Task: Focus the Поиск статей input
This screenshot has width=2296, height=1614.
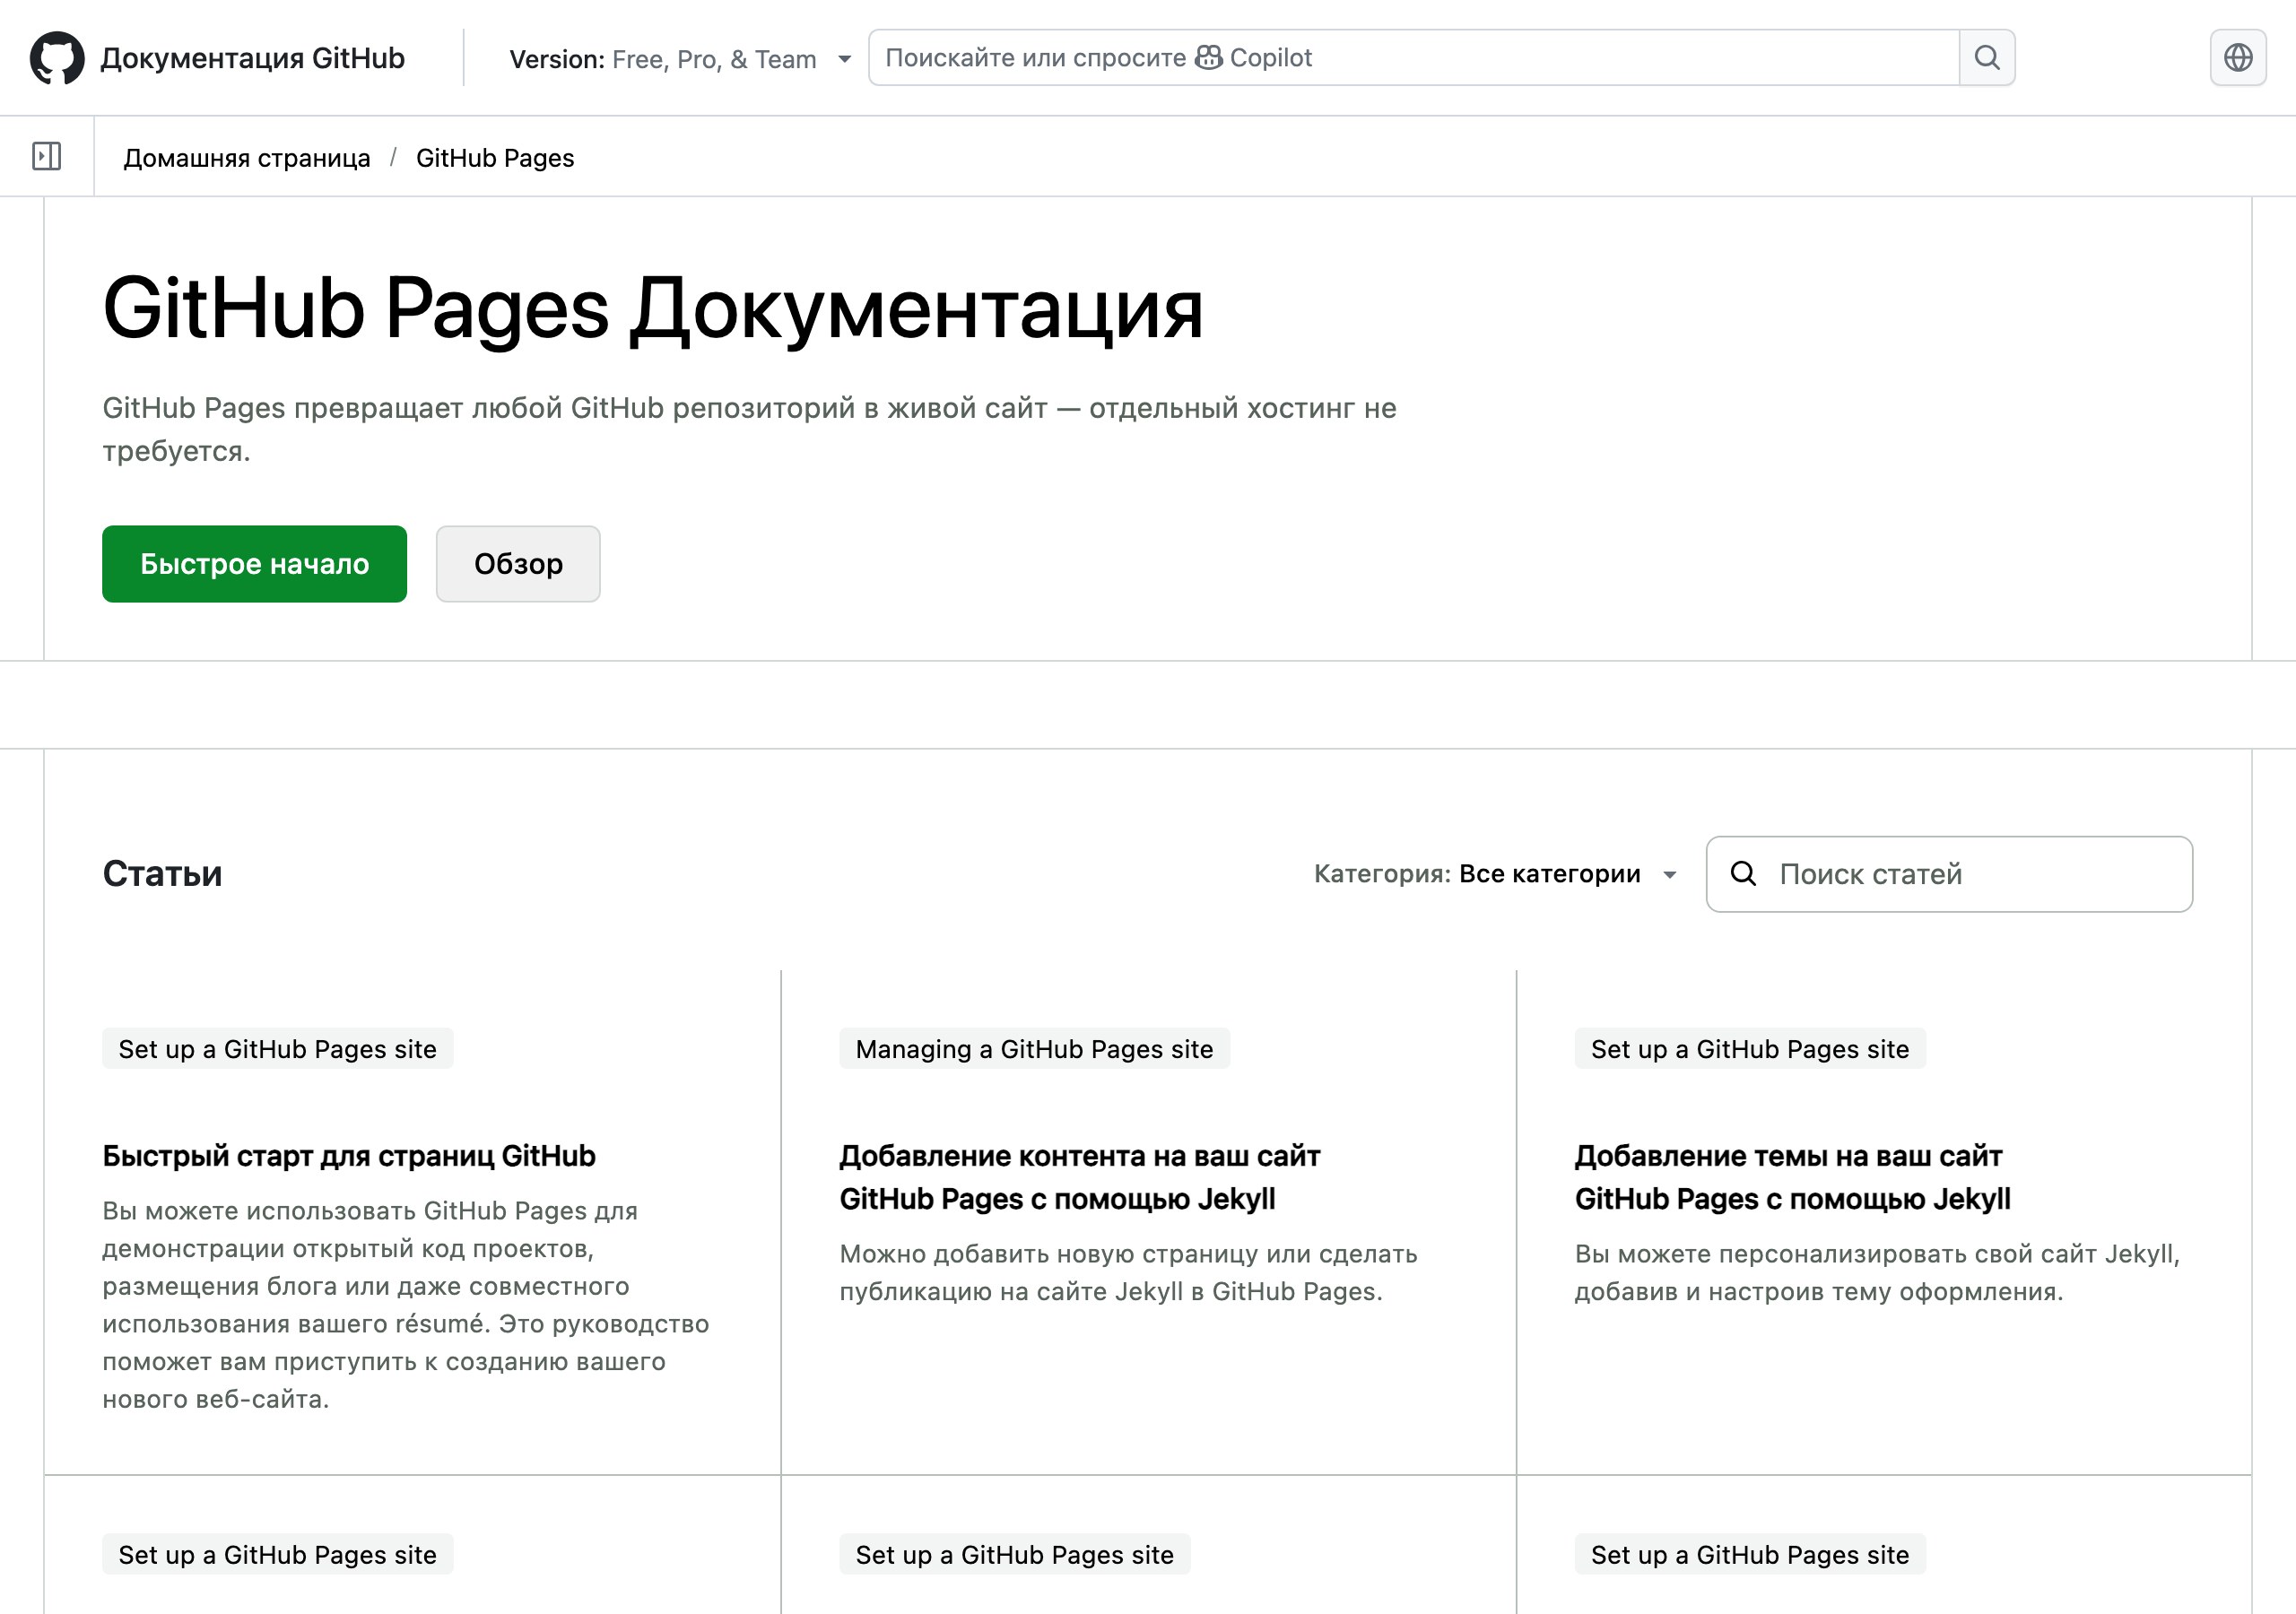Action: coord(1949,874)
